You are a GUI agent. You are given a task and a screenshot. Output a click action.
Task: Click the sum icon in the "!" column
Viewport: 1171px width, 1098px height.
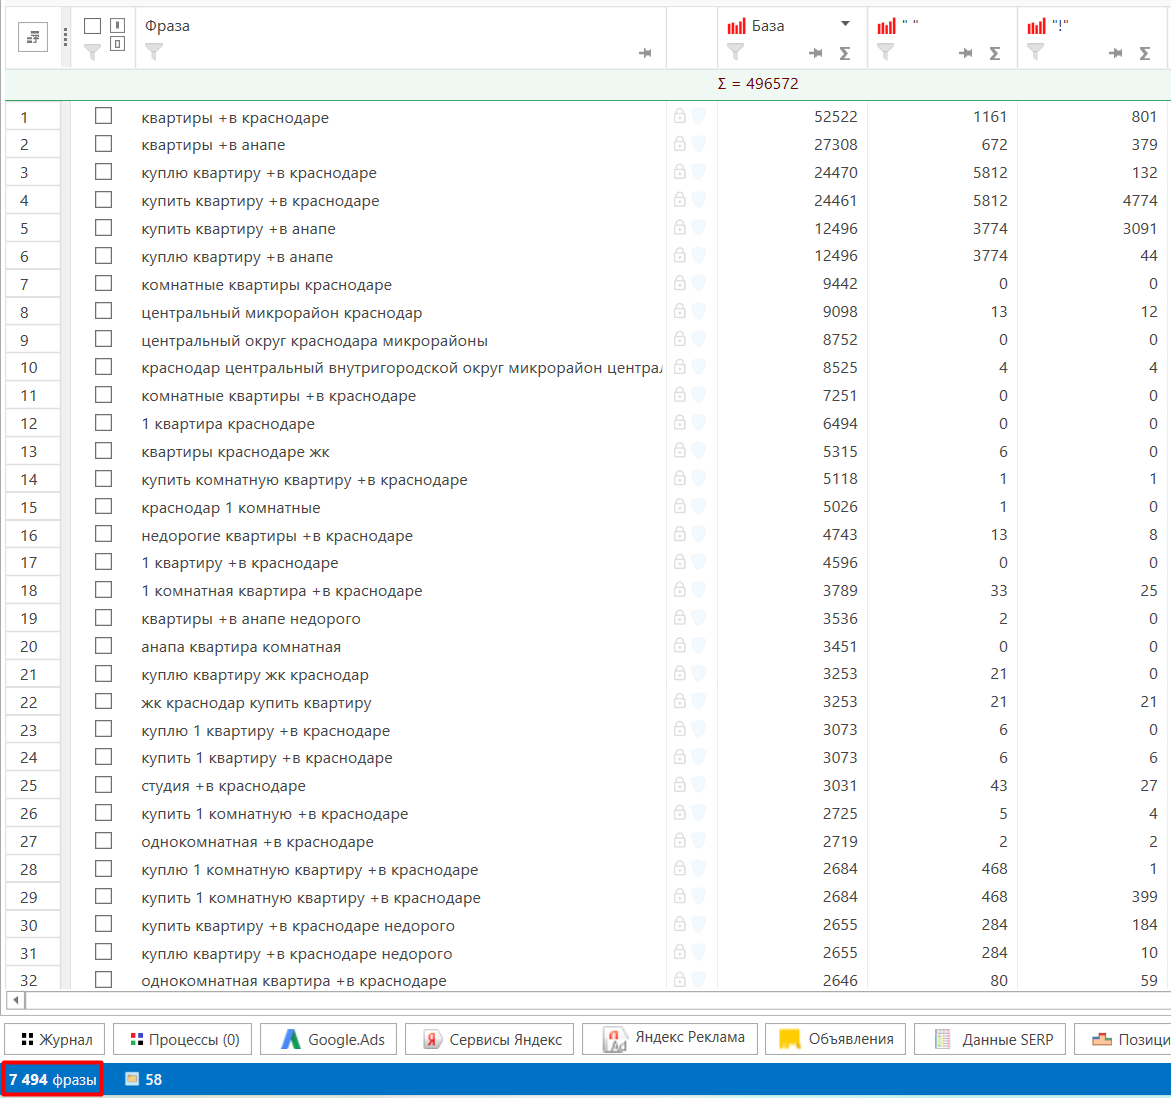(x=1145, y=53)
